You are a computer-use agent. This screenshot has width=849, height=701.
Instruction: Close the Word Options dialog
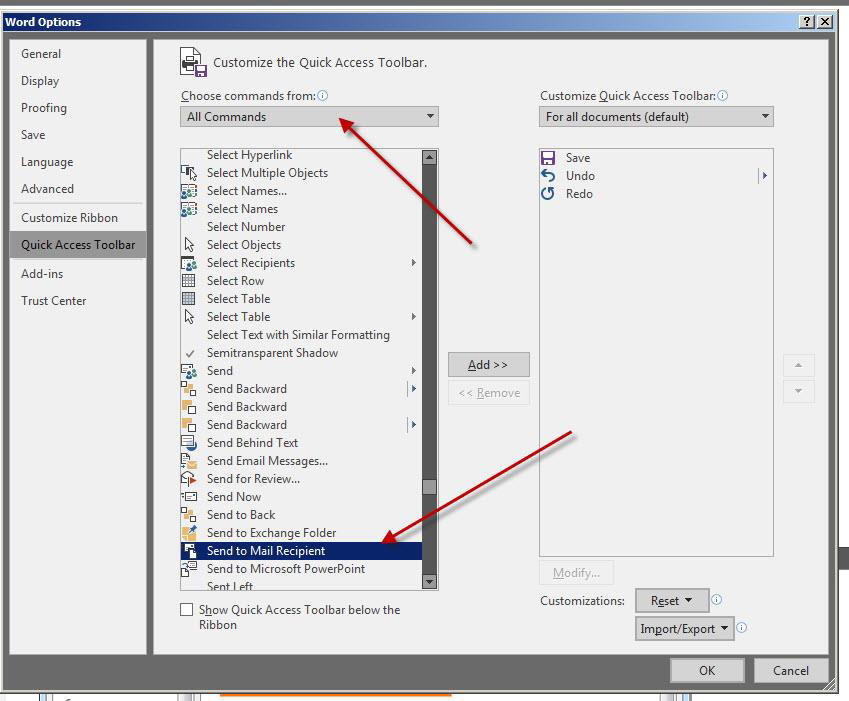(825, 22)
